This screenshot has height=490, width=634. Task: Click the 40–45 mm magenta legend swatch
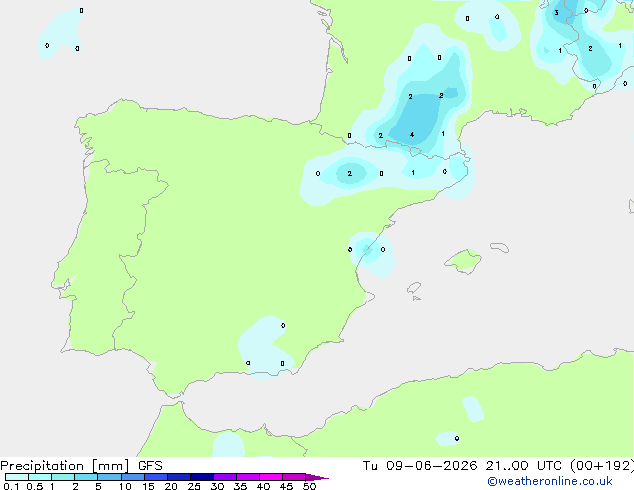(x=271, y=477)
